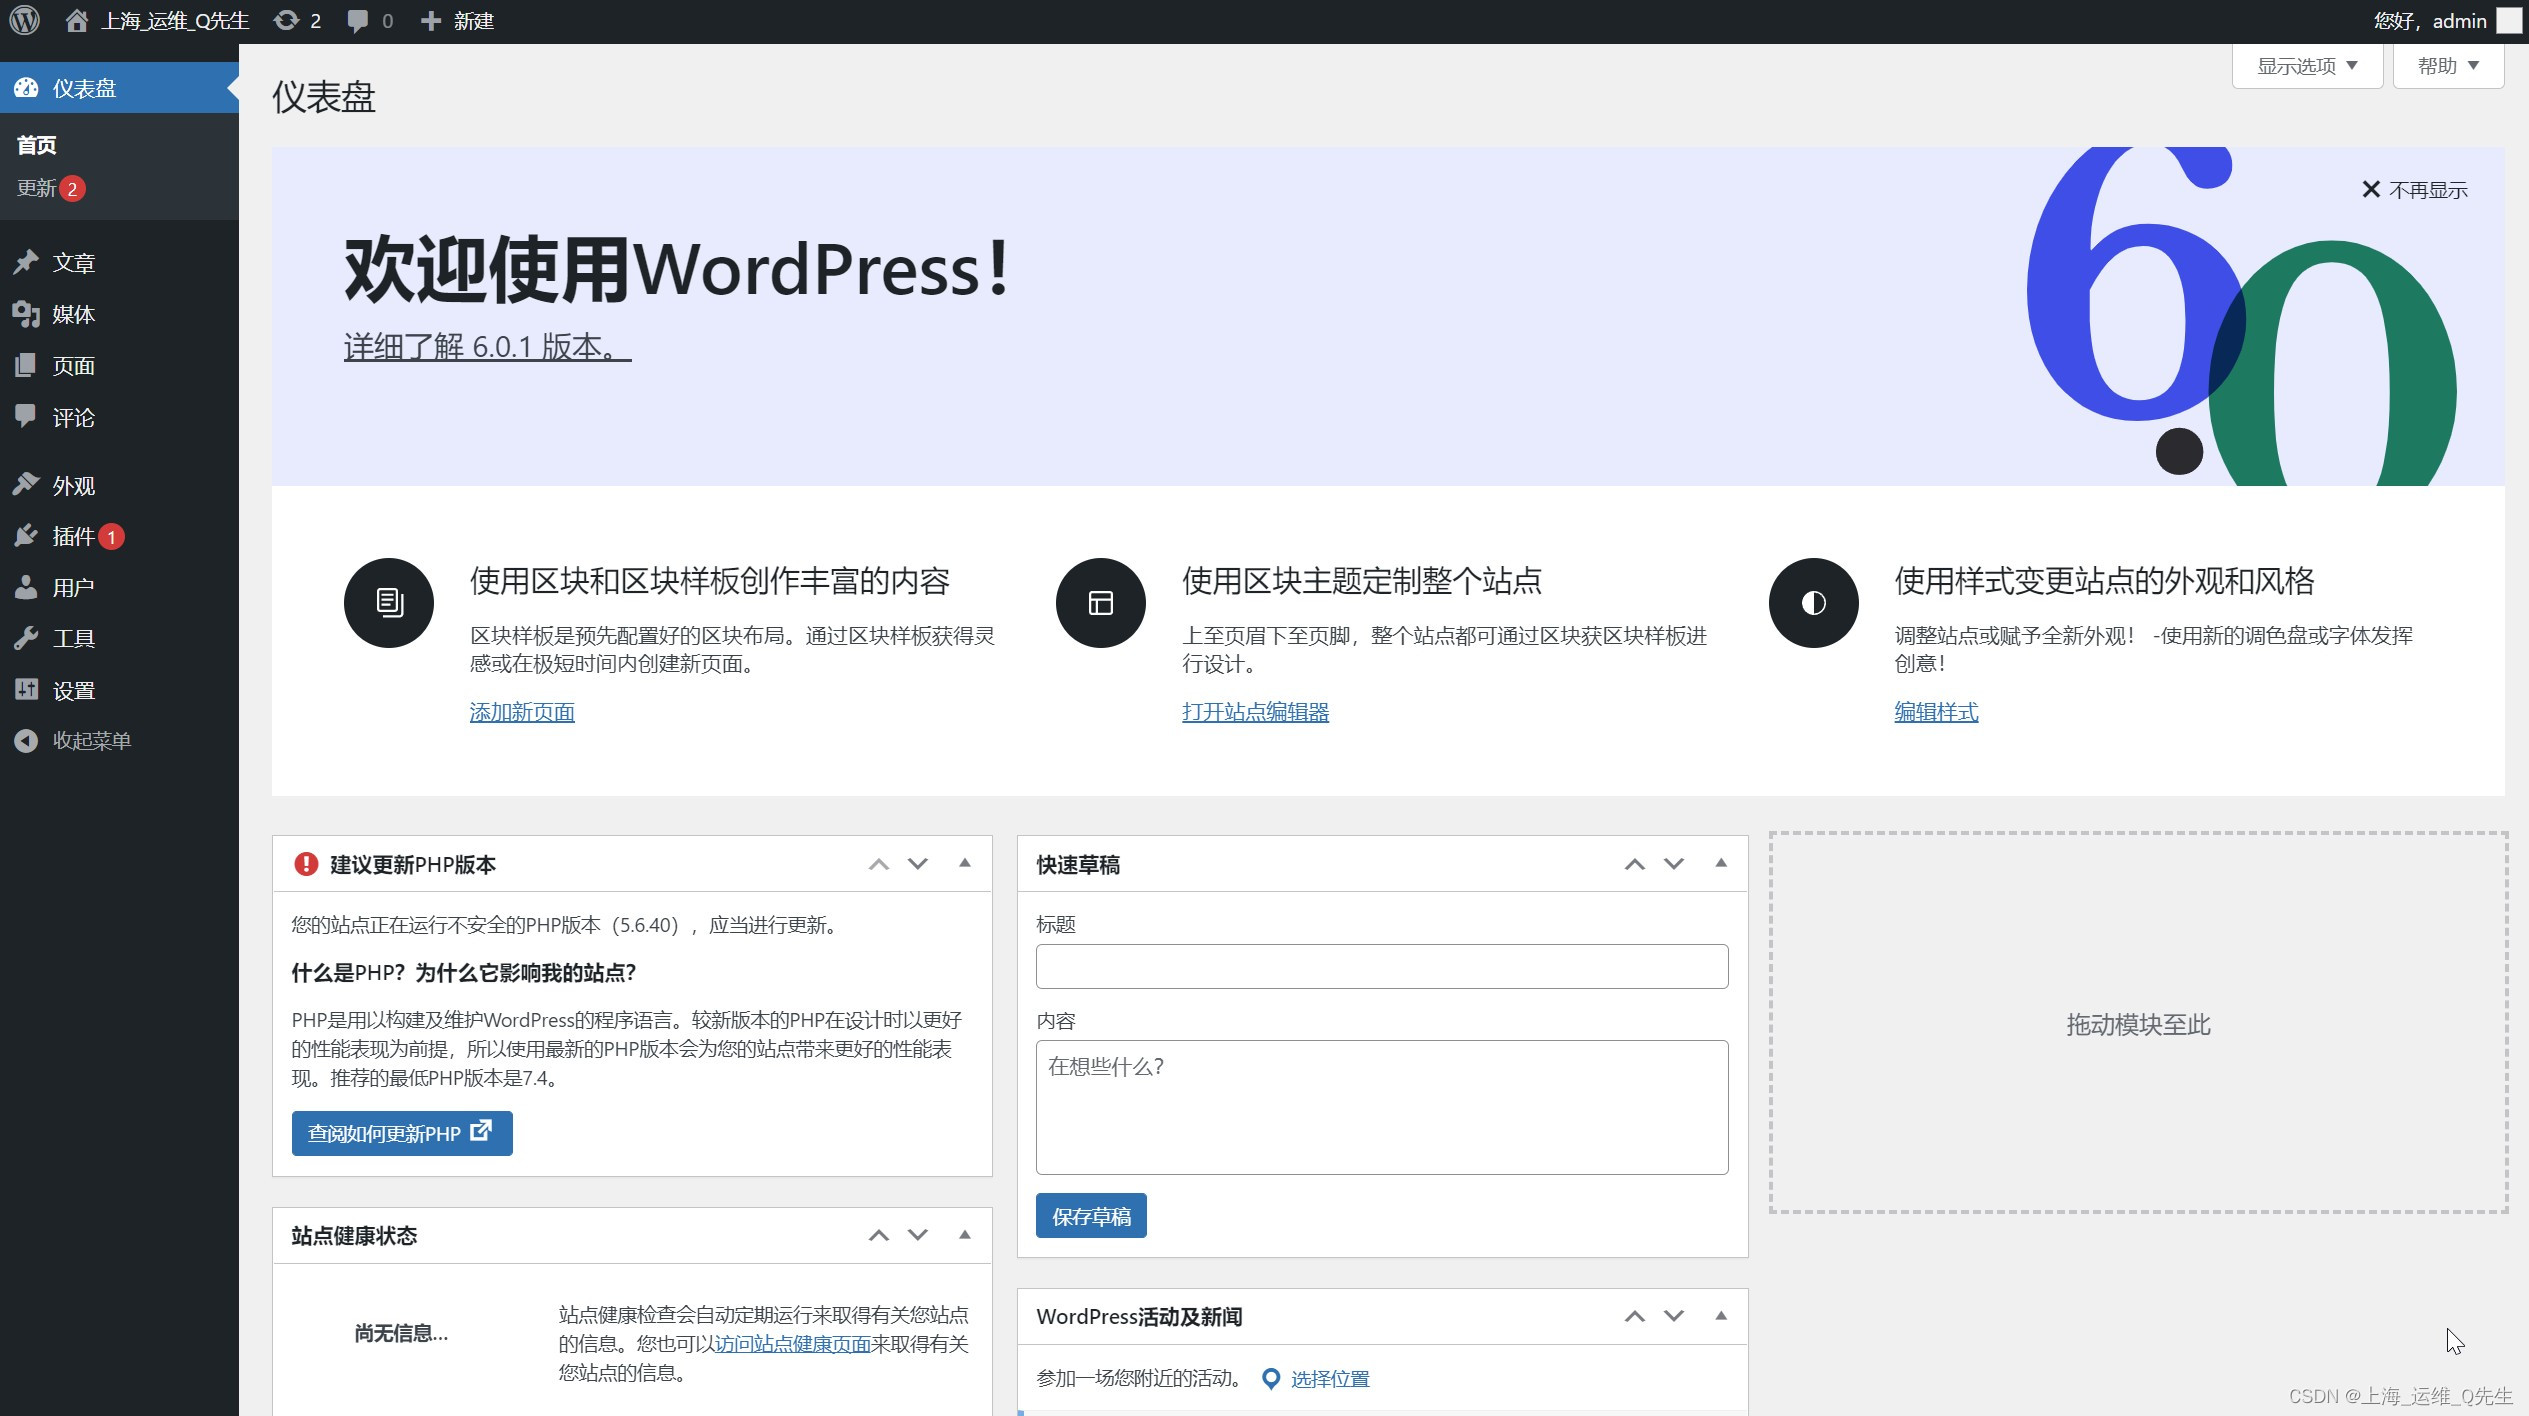This screenshot has width=2529, height=1416.
Task: Expand the 帮助 help tab
Action: [x=2448, y=66]
